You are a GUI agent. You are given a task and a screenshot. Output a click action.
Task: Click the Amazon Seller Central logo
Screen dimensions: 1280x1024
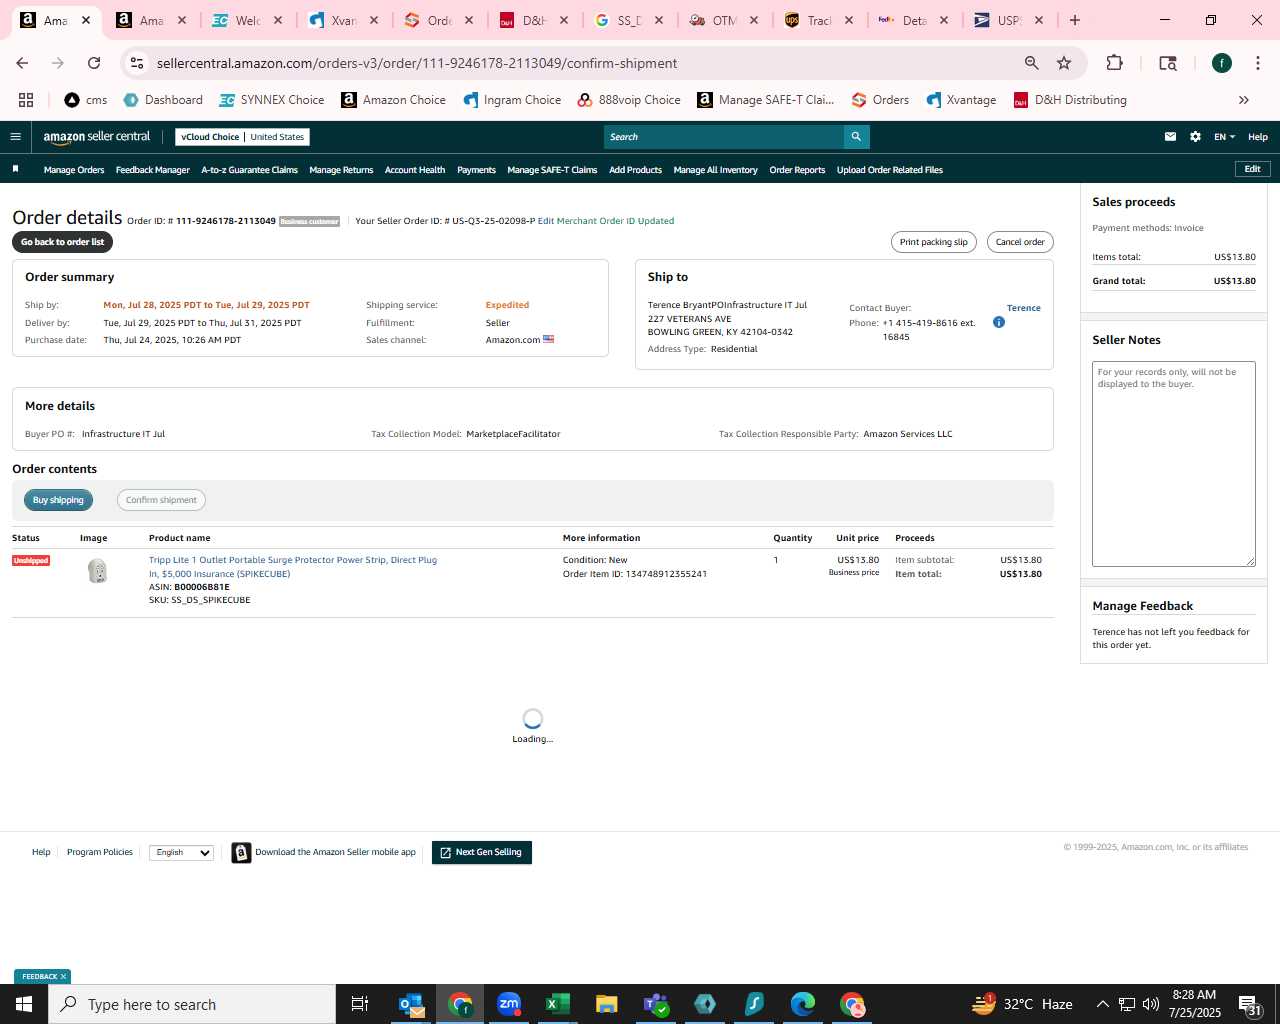point(97,137)
